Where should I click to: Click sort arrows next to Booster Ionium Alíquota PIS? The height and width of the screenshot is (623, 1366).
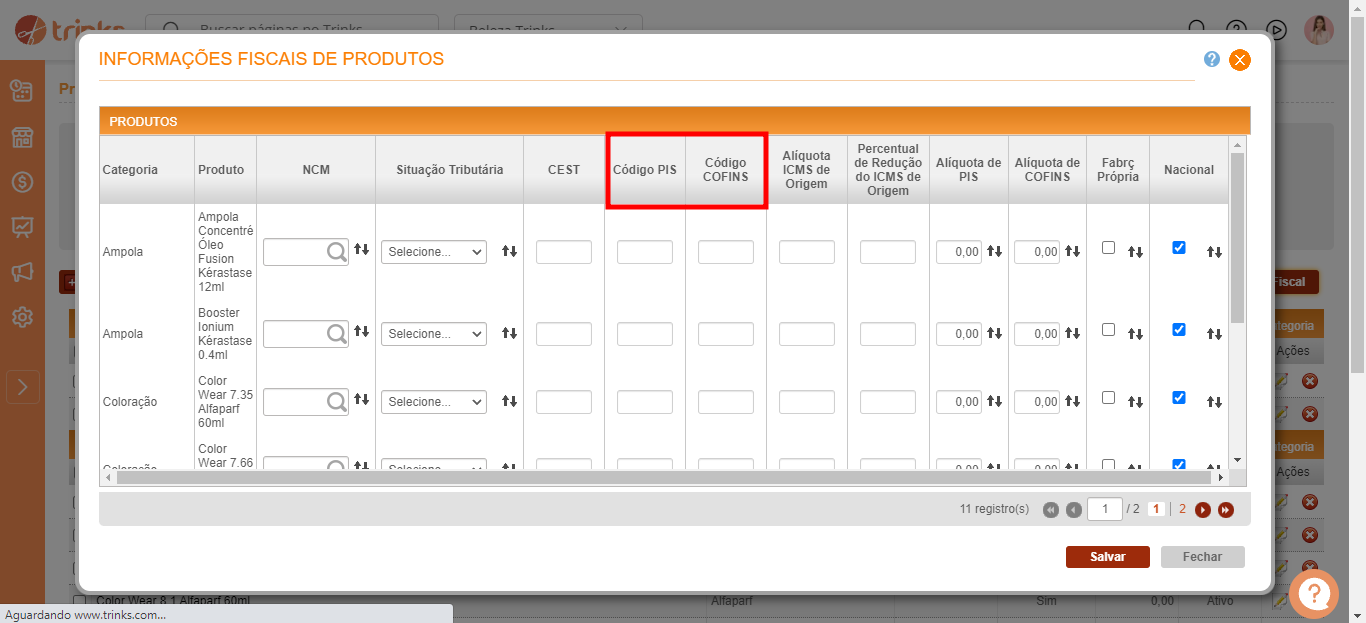[994, 334]
